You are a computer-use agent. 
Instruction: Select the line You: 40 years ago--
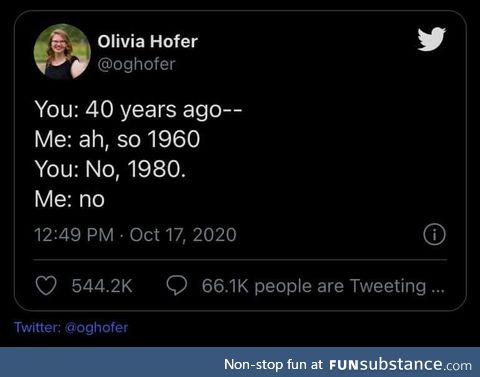[138, 110]
